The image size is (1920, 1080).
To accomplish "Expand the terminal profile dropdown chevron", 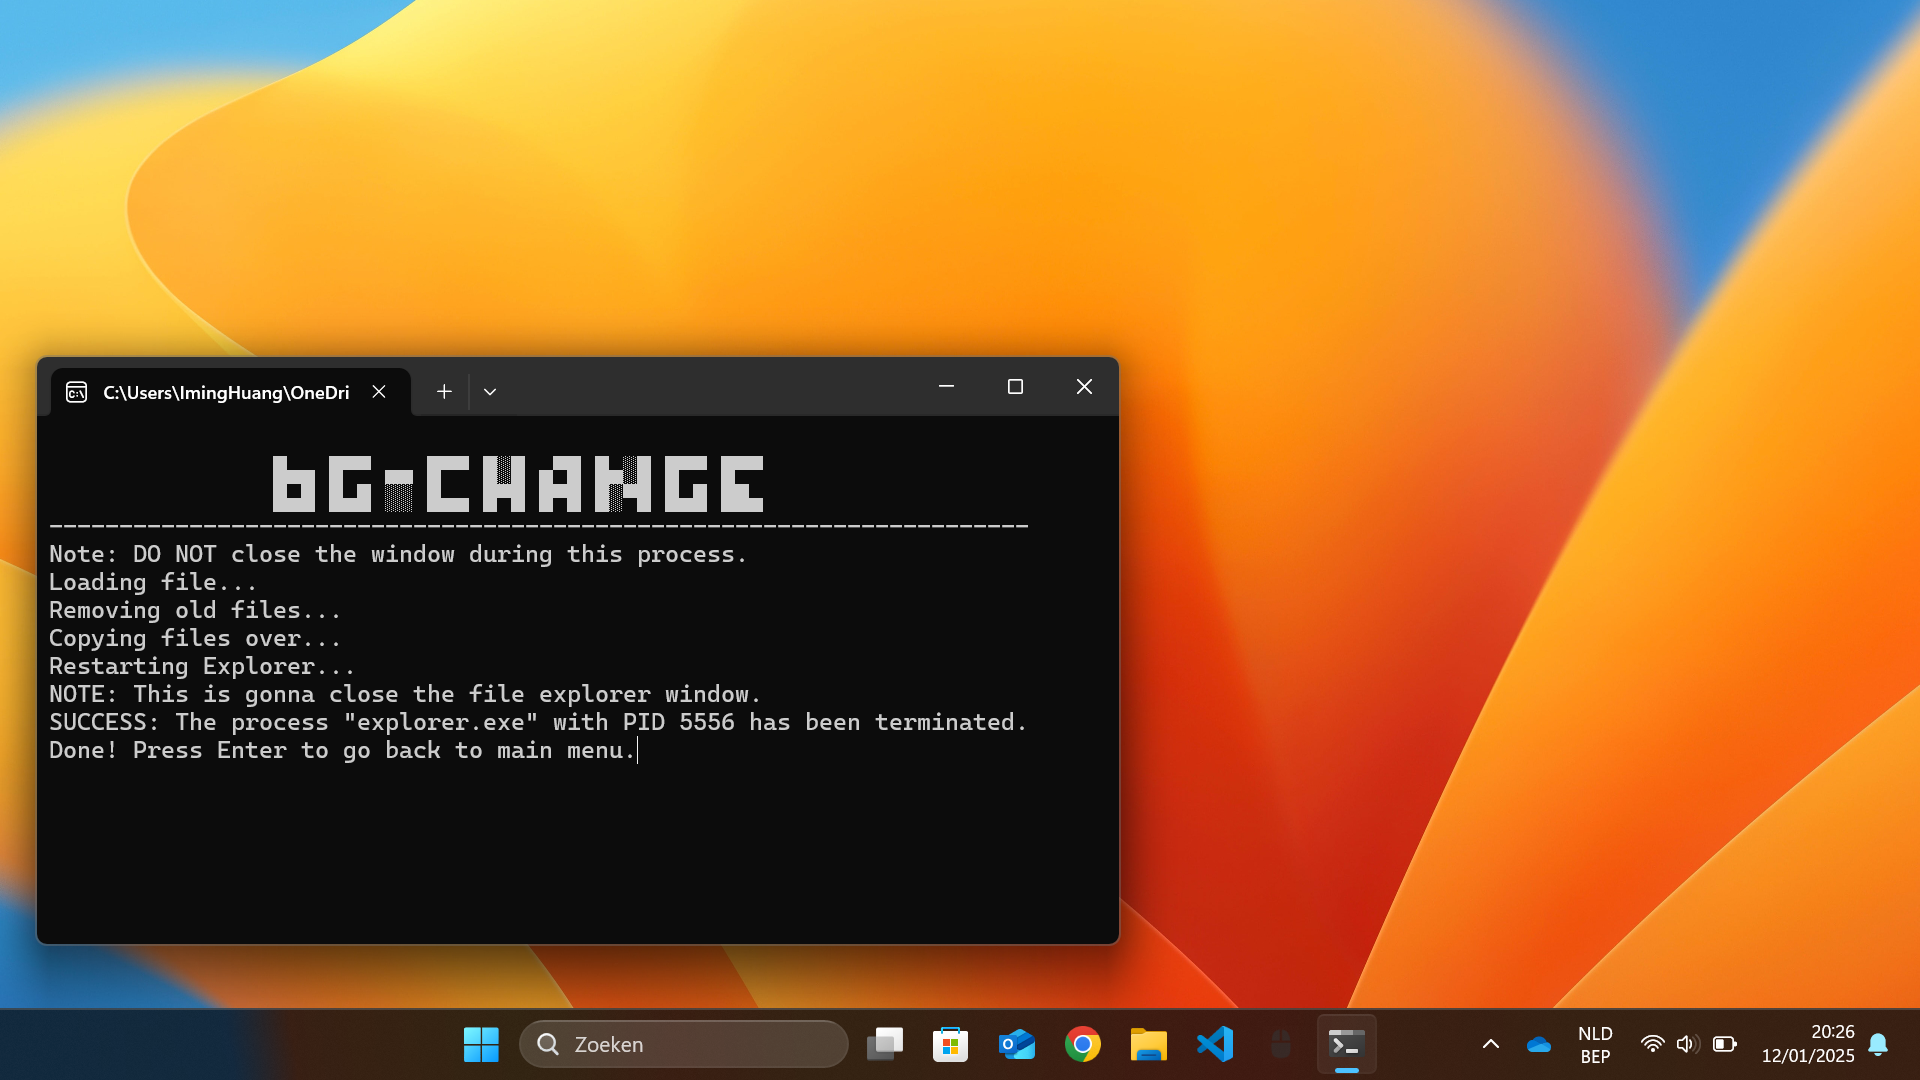I will [x=490, y=392].
